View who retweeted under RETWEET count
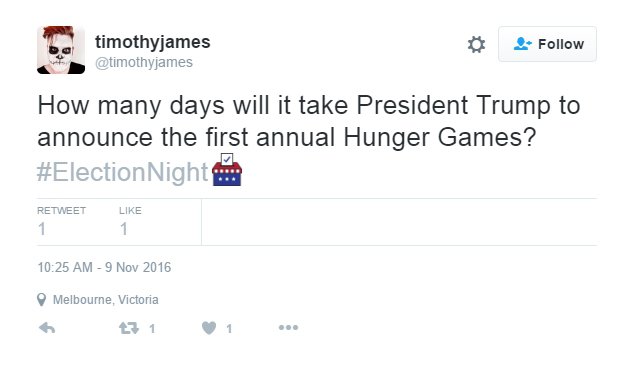The image size is (633, 367). (x=61, y=222)
